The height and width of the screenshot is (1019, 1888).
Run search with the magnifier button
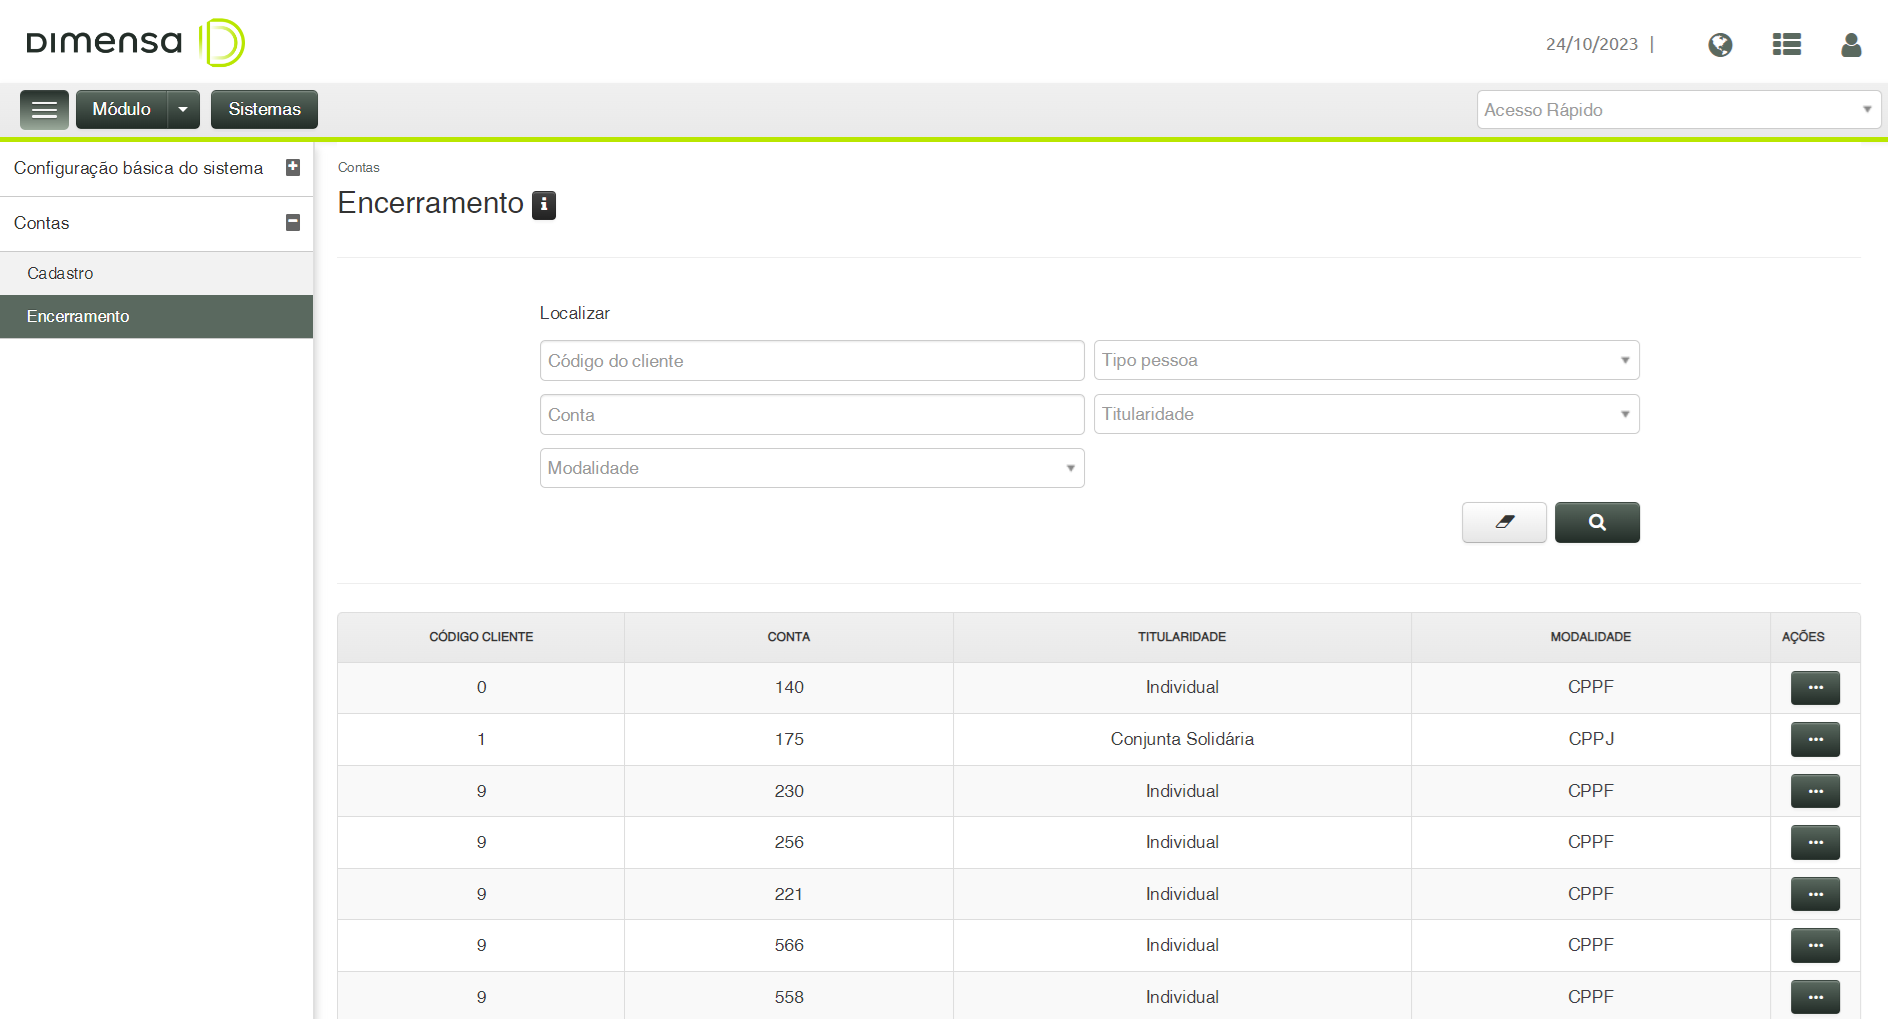pos(1597,522)
